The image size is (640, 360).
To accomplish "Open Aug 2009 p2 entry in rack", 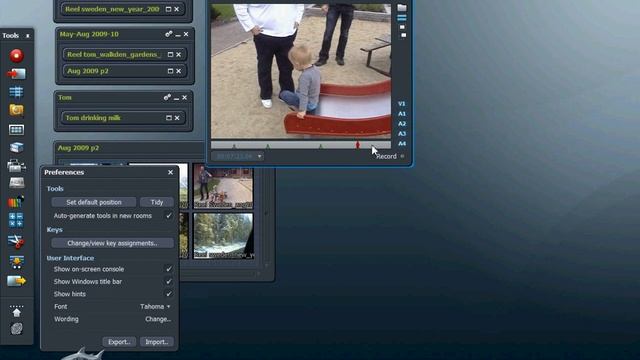I will point(88,71).
